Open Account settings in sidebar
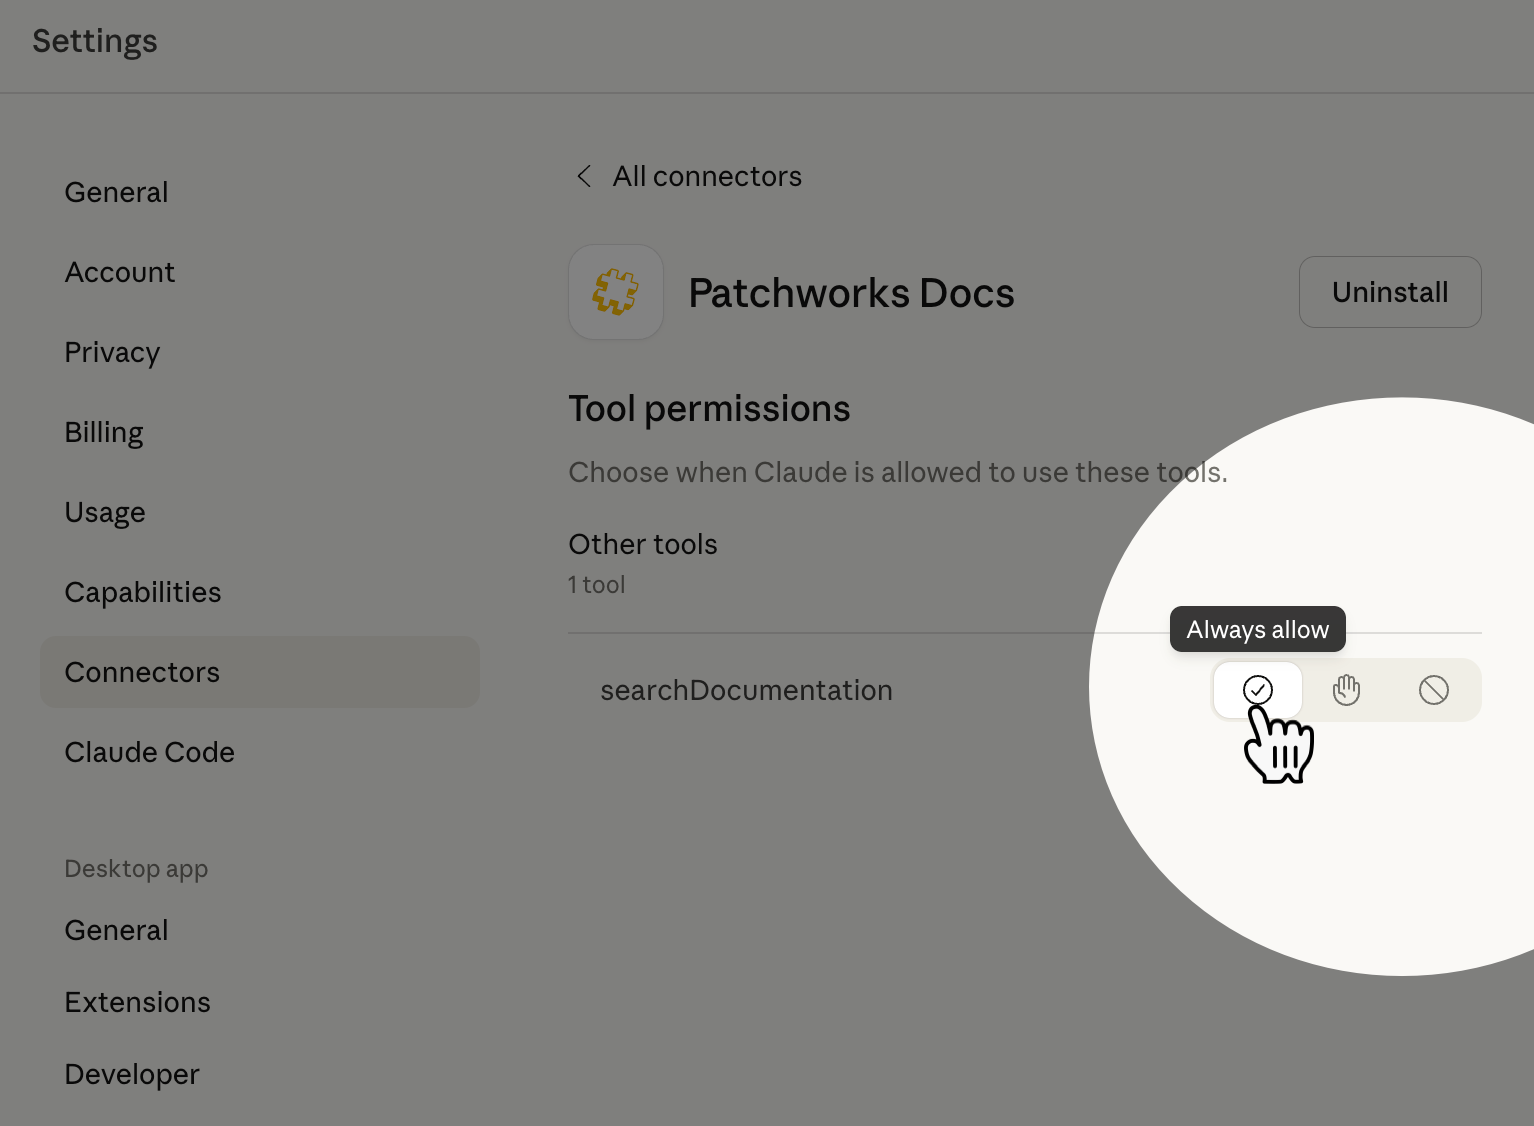The height and width of the screenshot is (1126, 1534). tap(120, 272)
